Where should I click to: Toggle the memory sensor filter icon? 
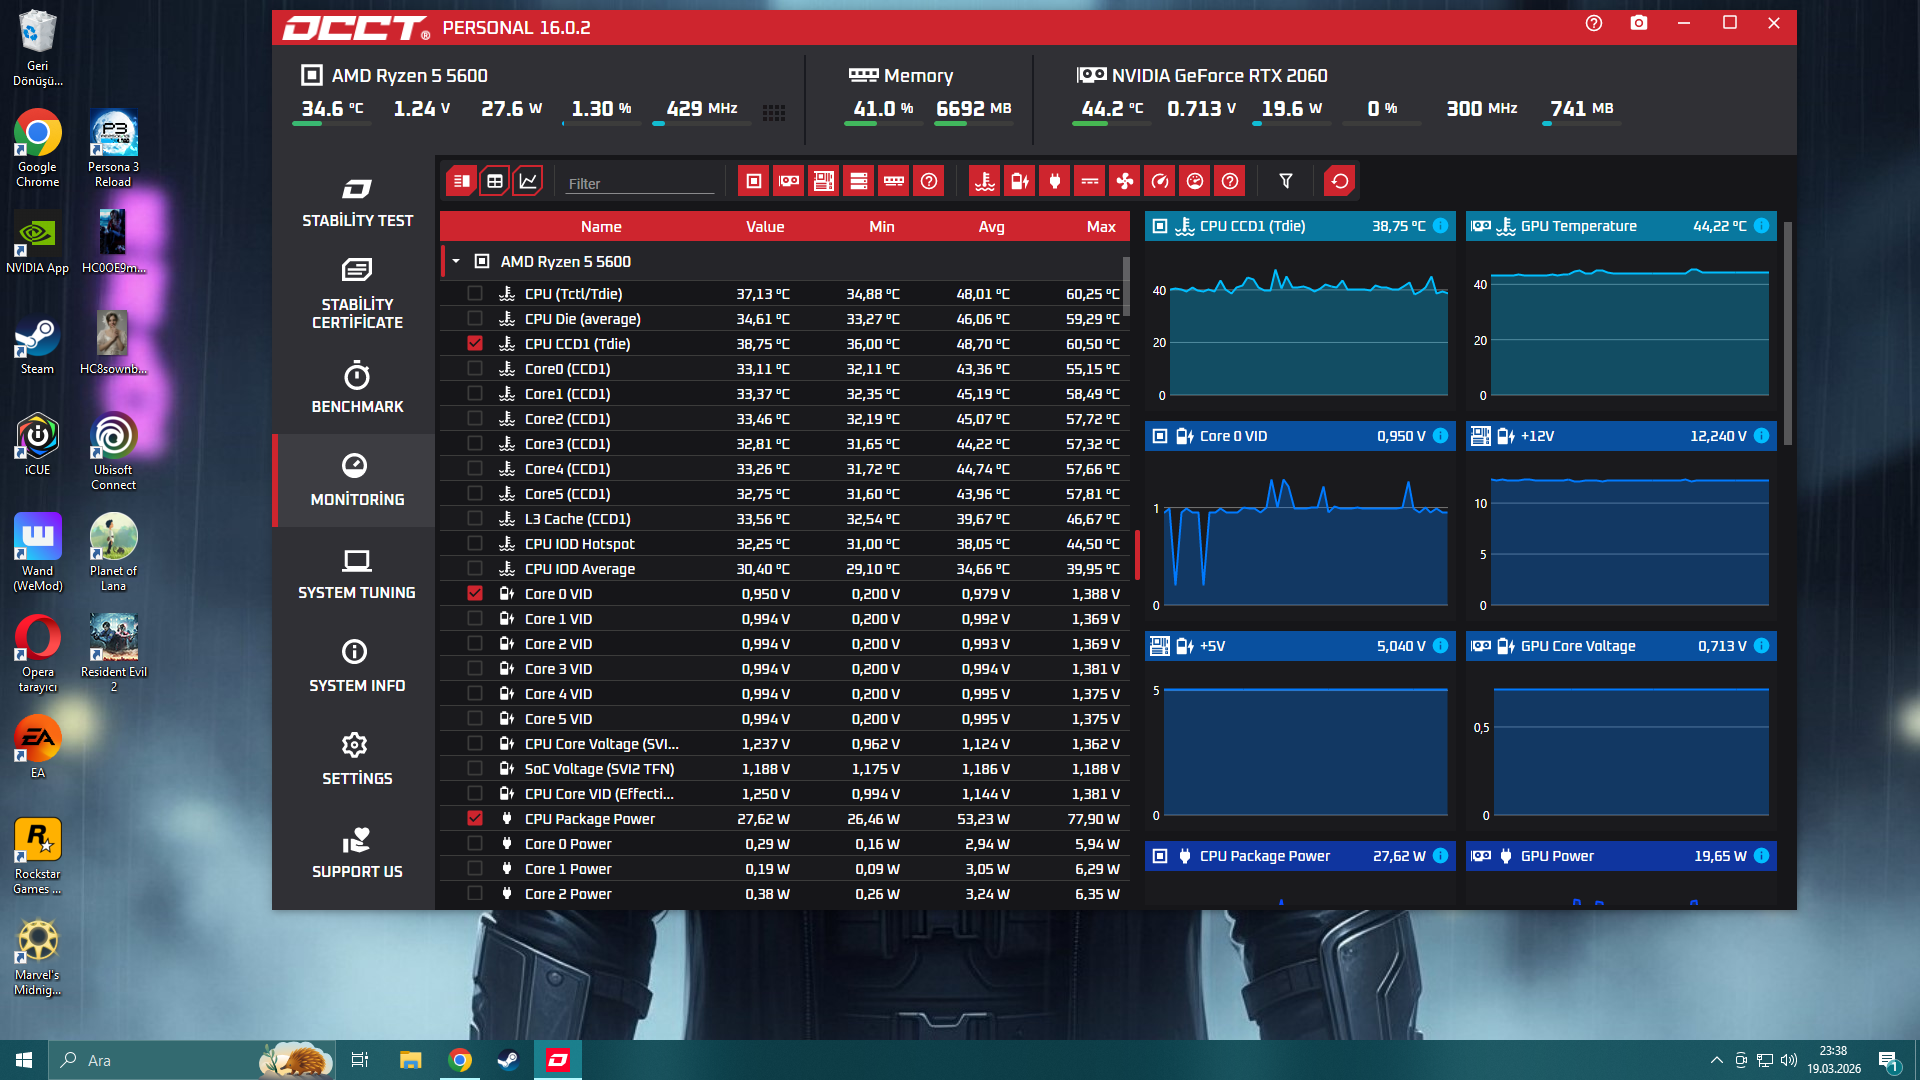click(894, 181)
